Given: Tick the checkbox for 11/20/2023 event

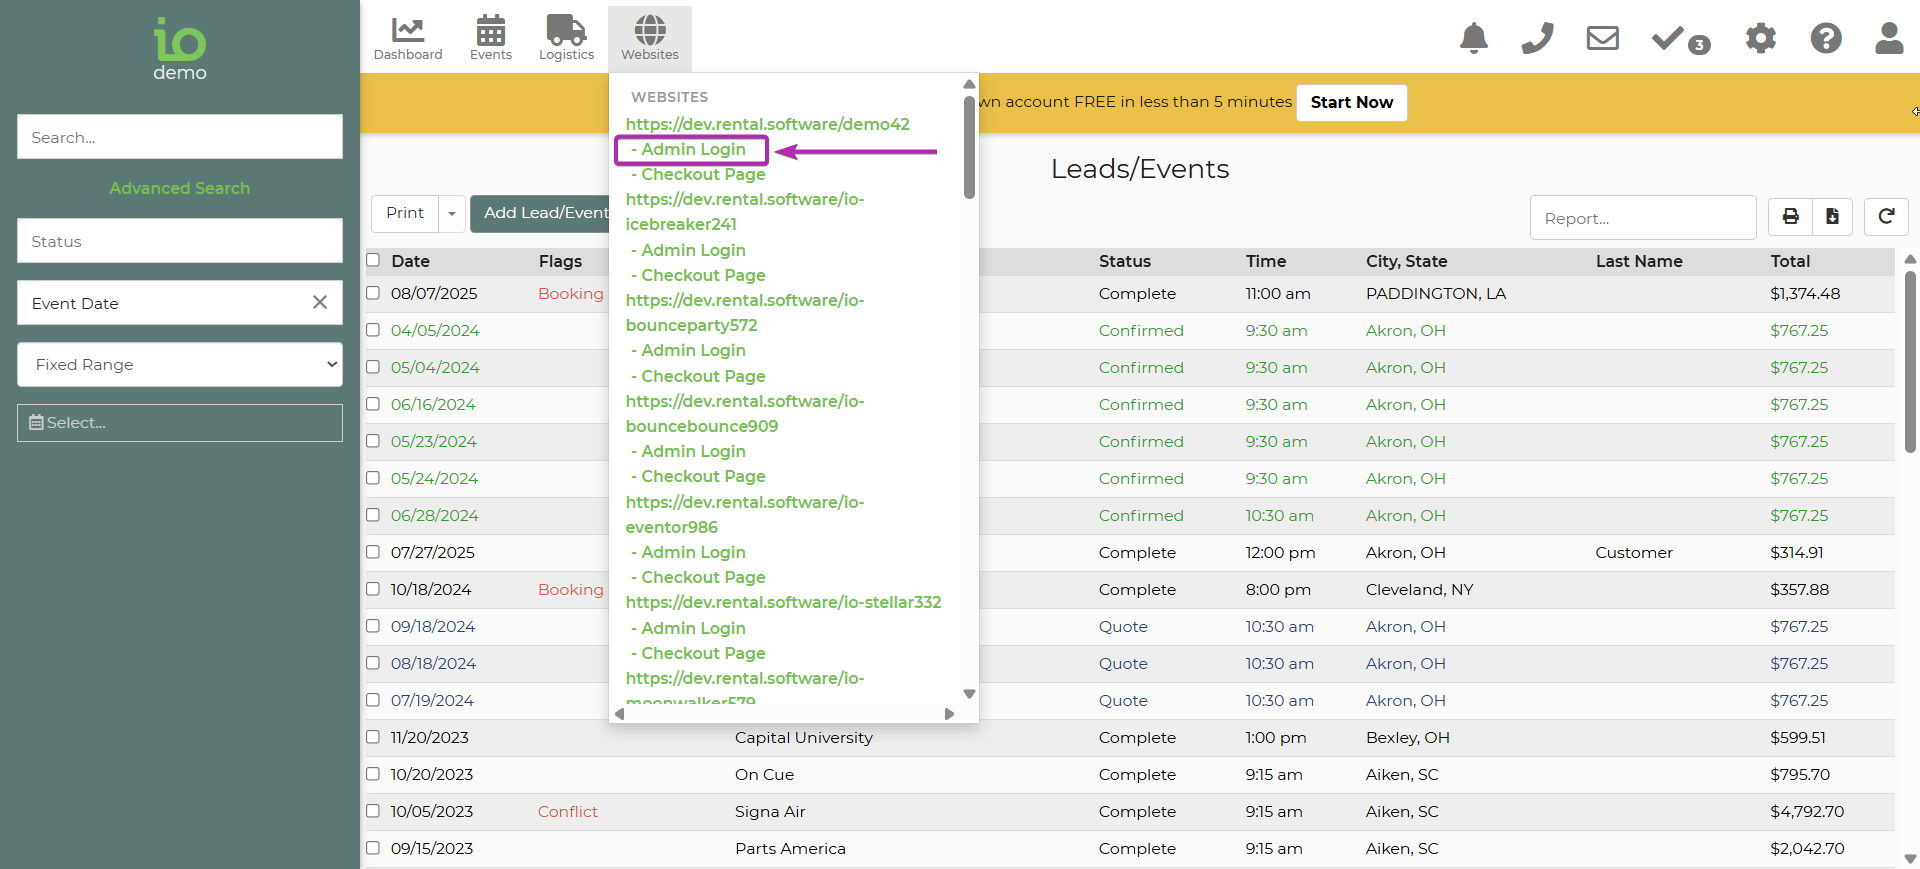Looking at the screenshot, I should click(373, 737).
